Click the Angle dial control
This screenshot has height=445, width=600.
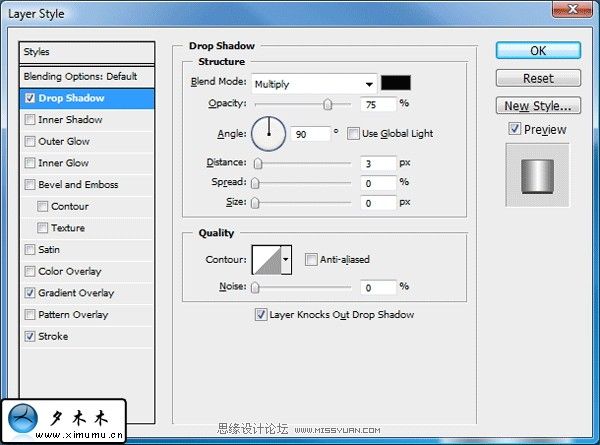coord(269,134)
